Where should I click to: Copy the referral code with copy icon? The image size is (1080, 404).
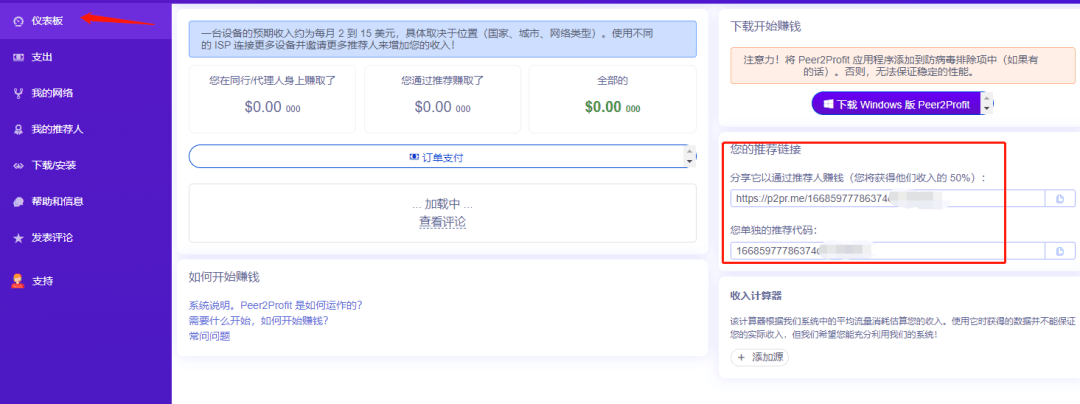(1058, 250)
